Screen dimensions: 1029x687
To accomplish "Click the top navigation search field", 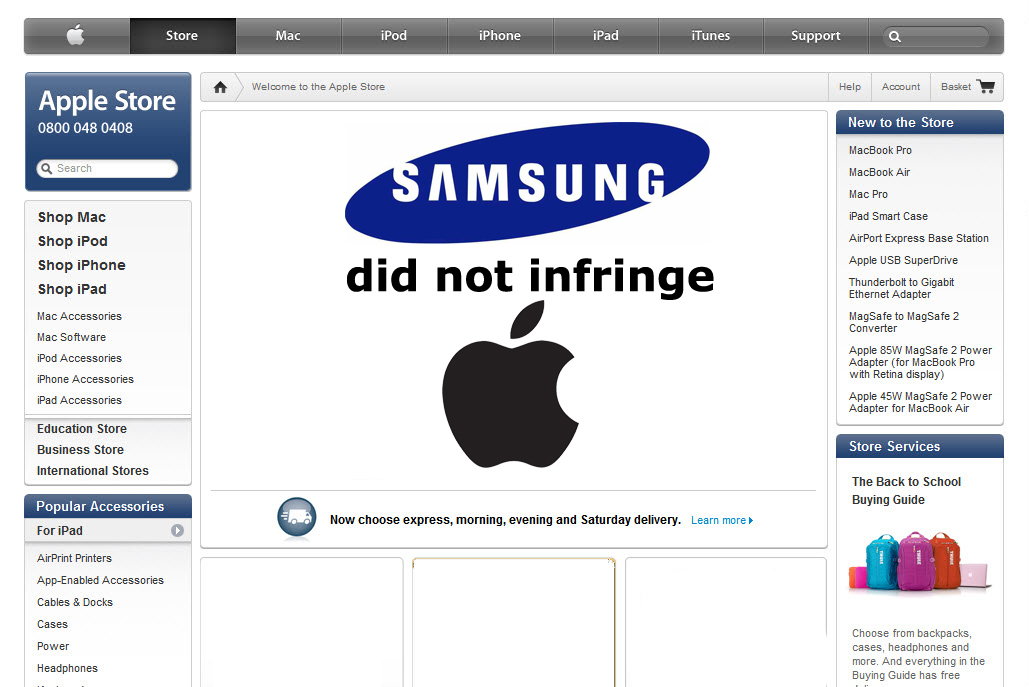I will [x=935, y=37].
